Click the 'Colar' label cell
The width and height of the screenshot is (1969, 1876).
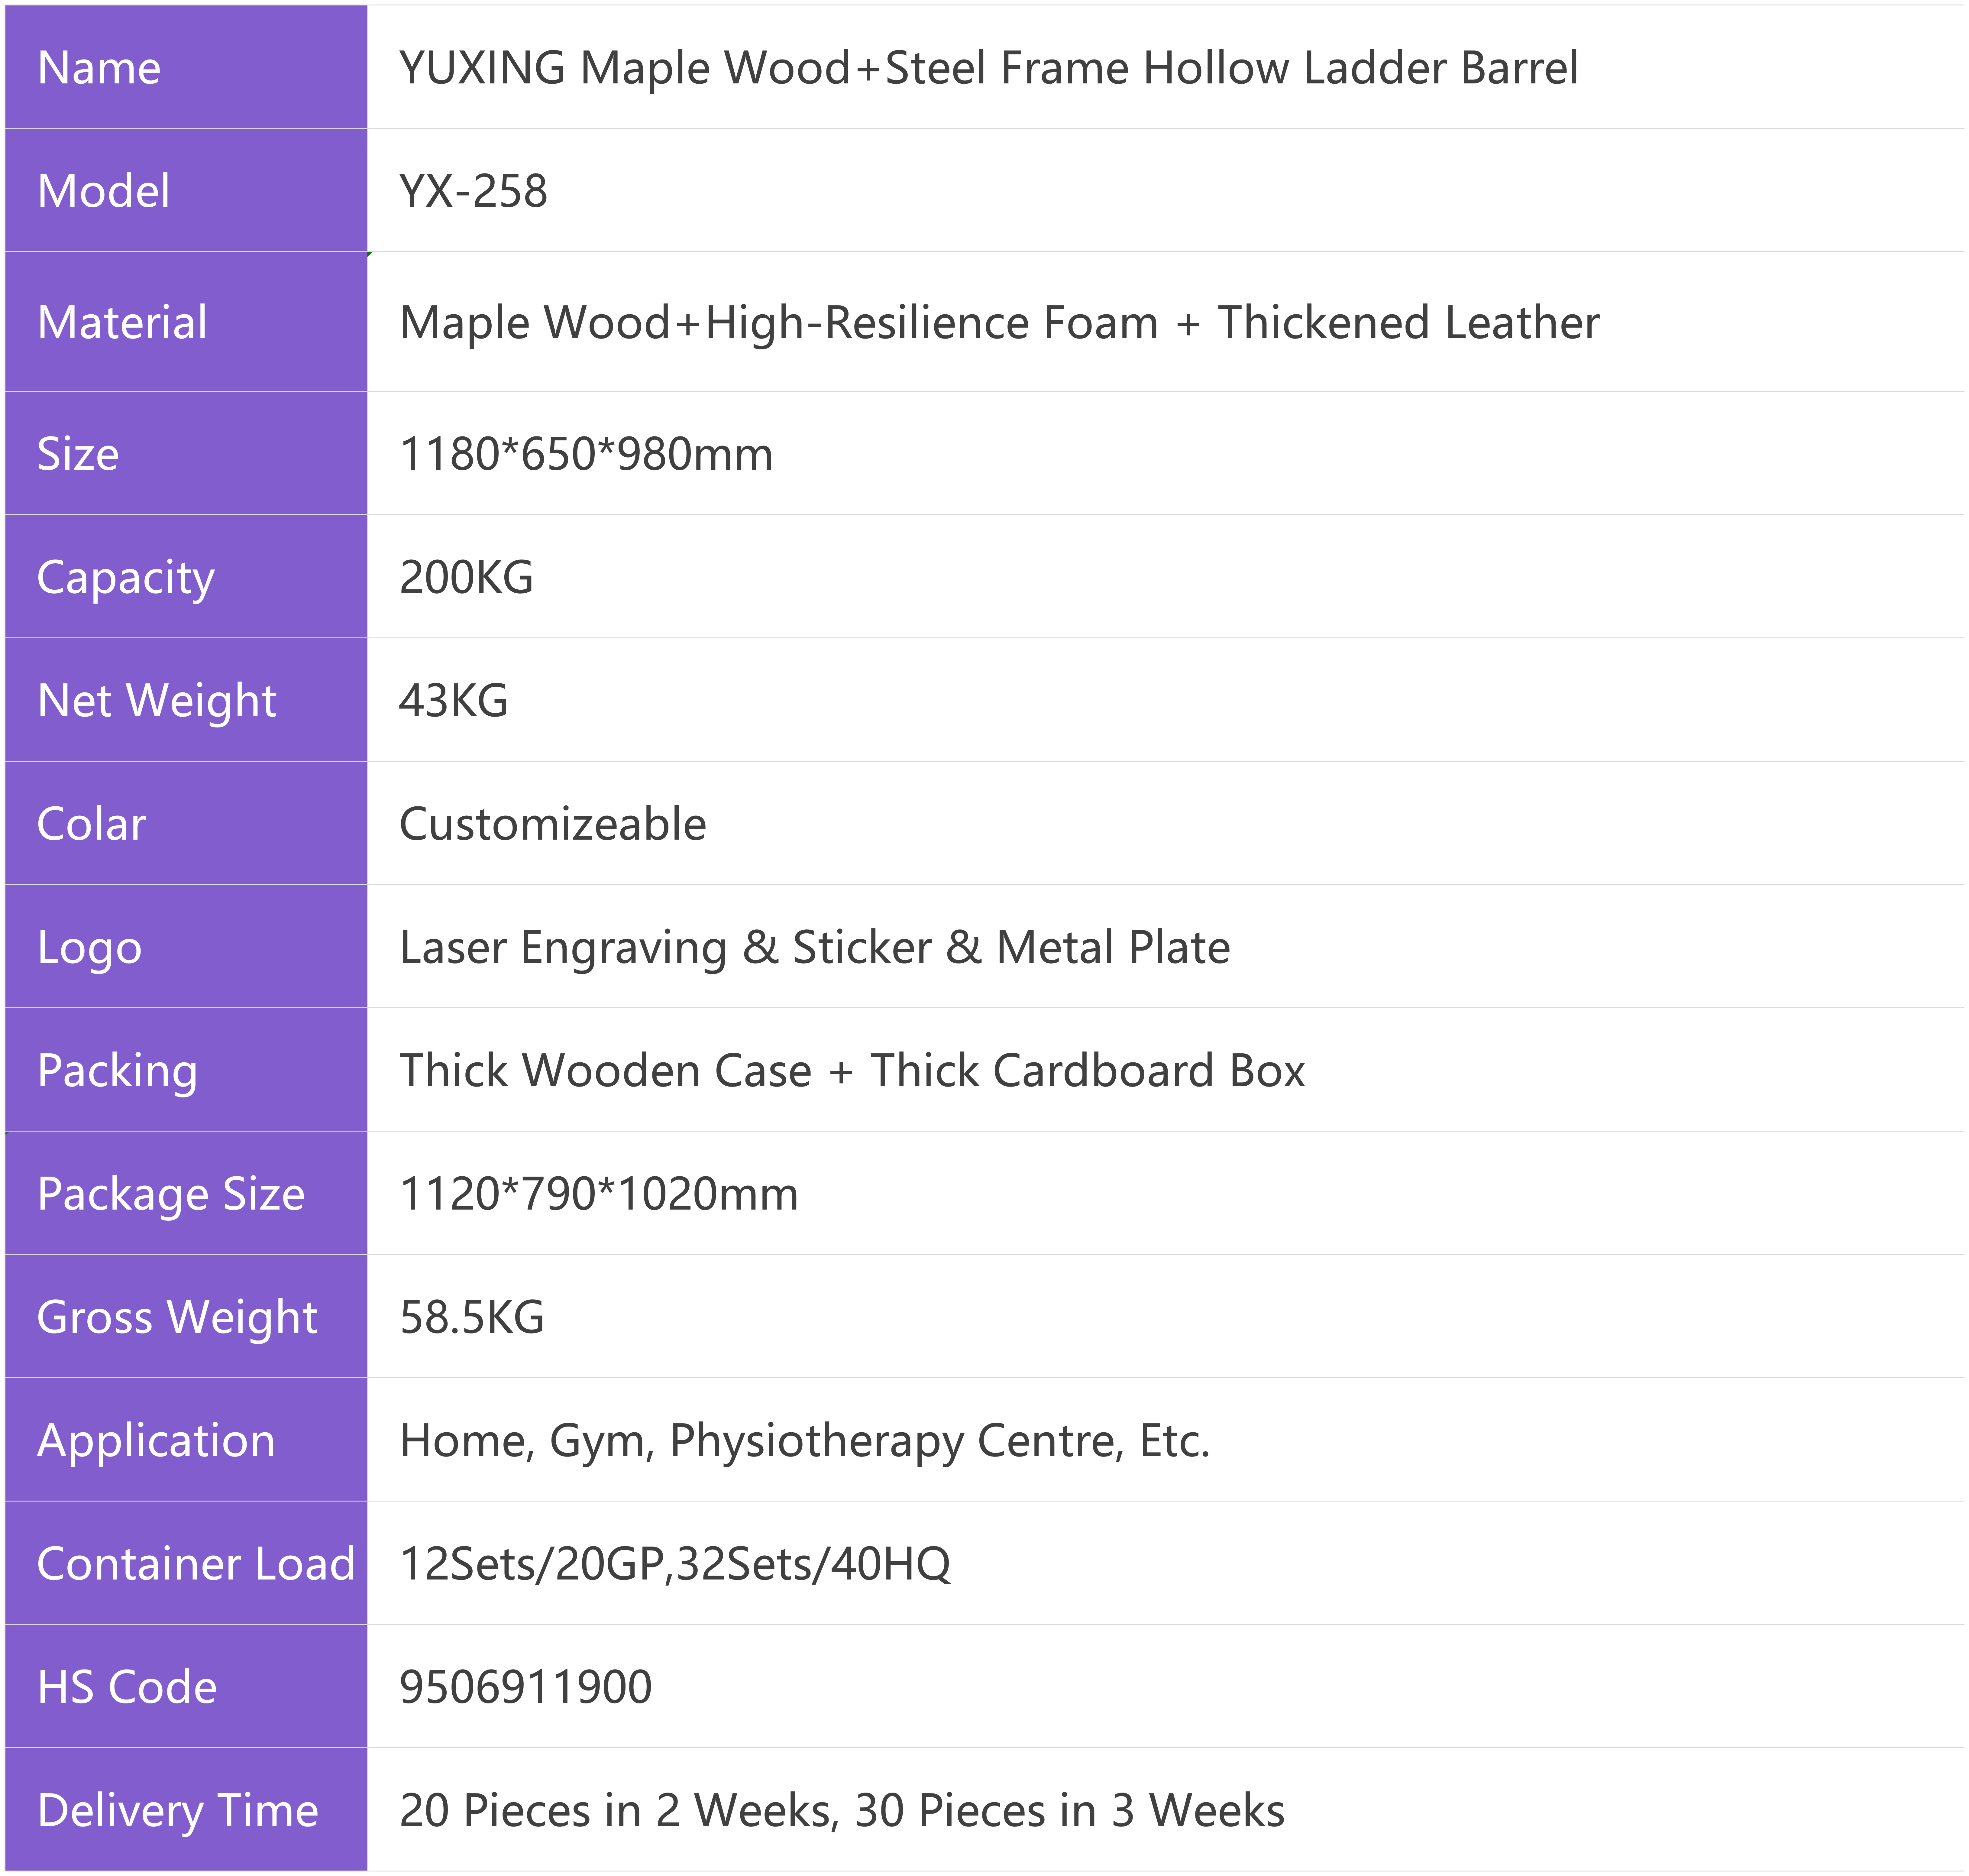[x=186, y=823]
